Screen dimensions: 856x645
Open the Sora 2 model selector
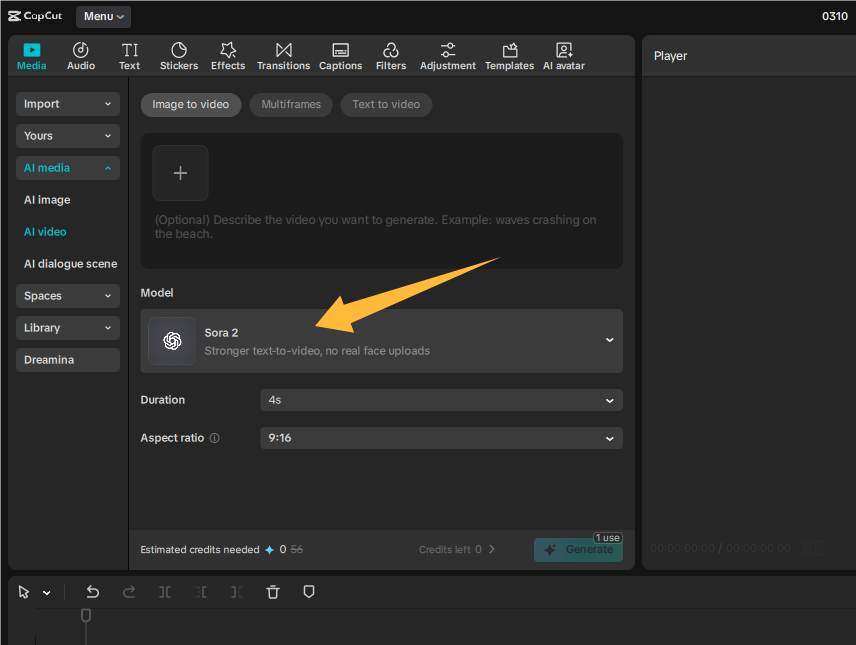coord(381,341)
